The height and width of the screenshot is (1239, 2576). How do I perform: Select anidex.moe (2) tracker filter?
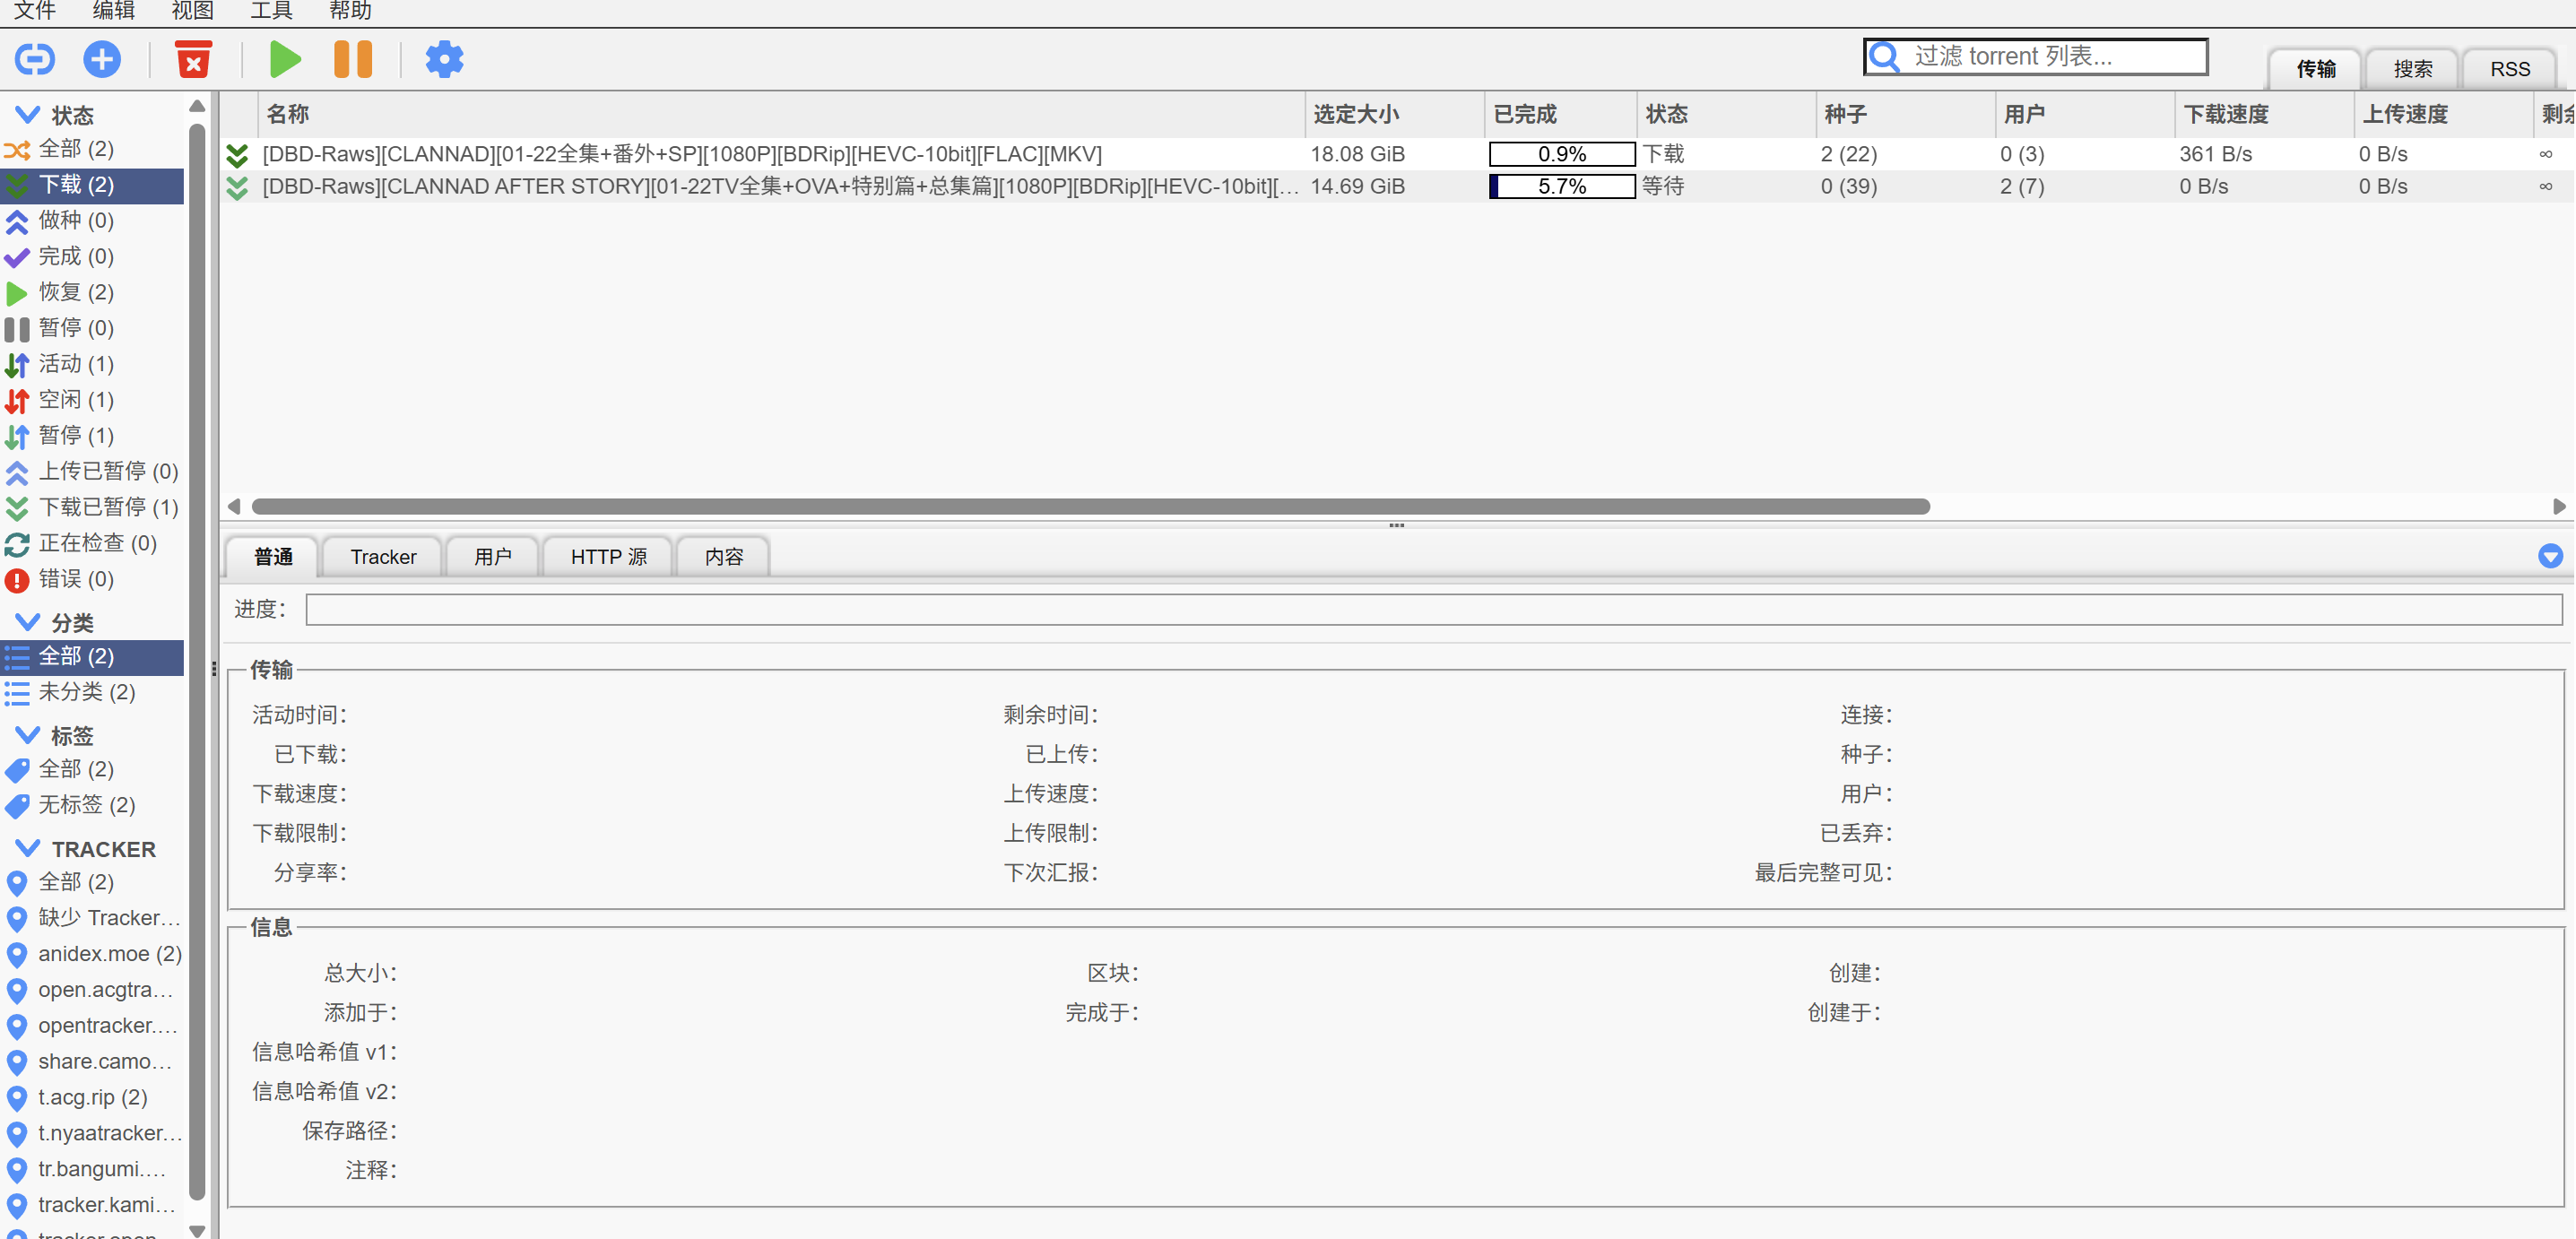92,954
